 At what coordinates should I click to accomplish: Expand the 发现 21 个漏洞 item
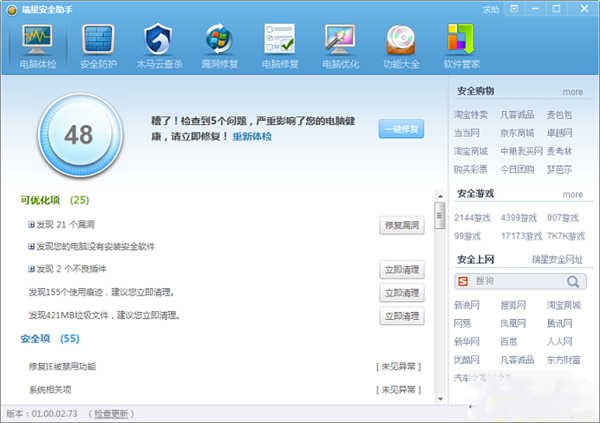coord(32,225)
